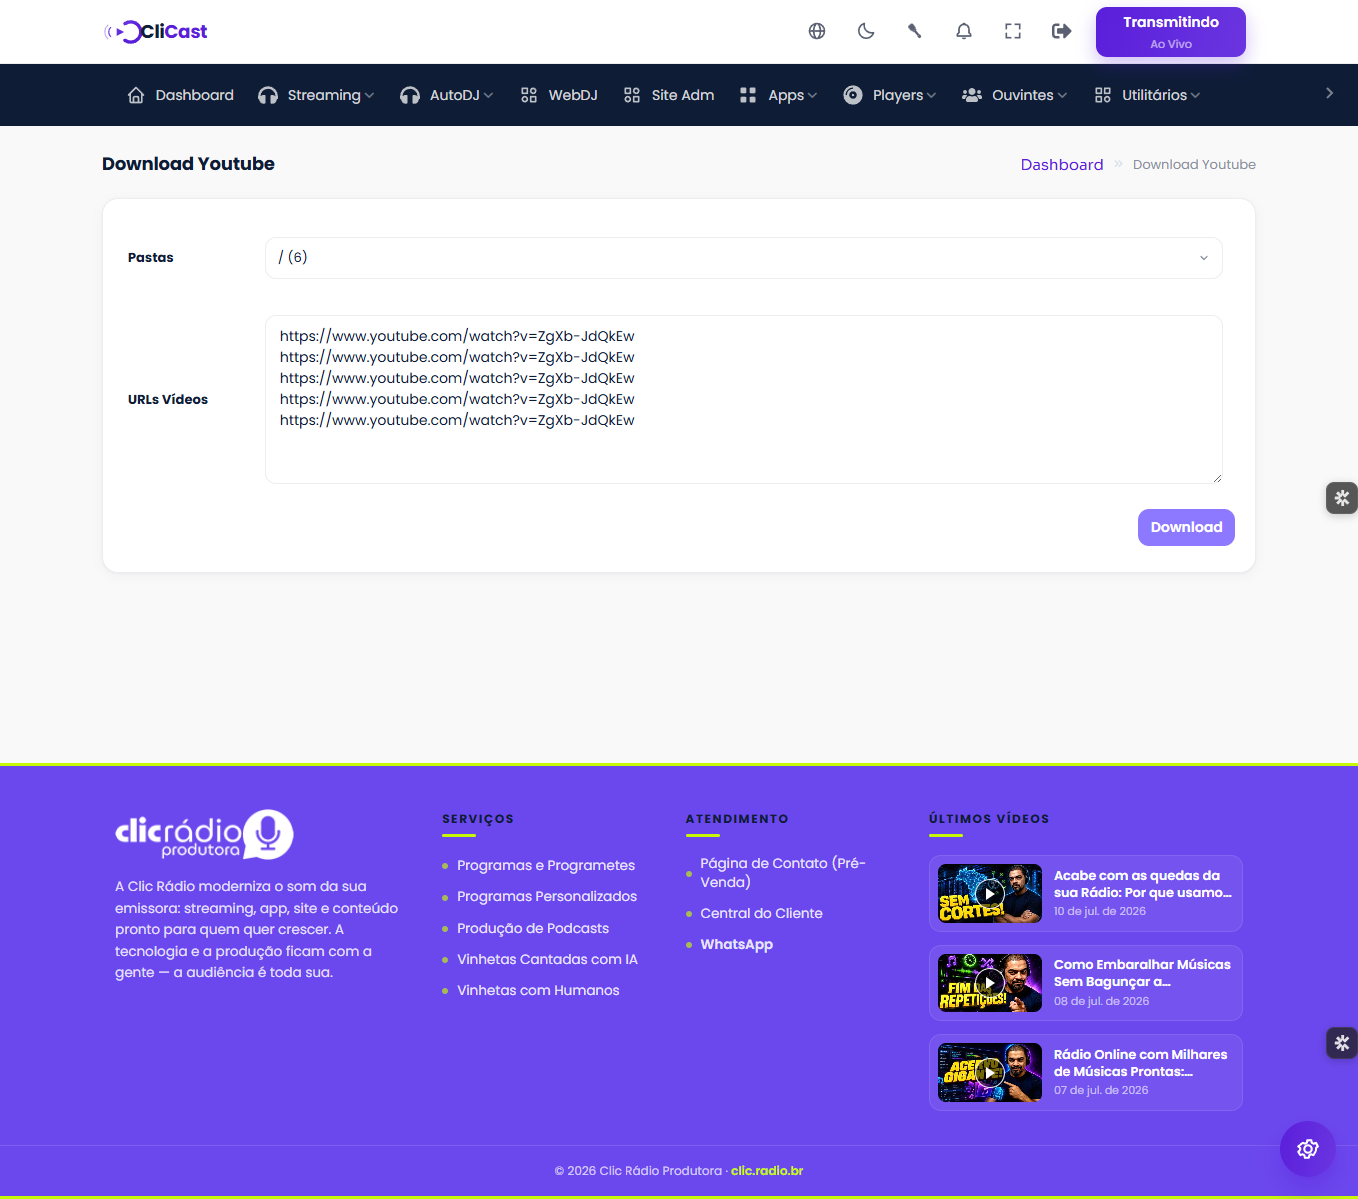
Task: Open the Programas e Programetes link
Action: point(546,865)
